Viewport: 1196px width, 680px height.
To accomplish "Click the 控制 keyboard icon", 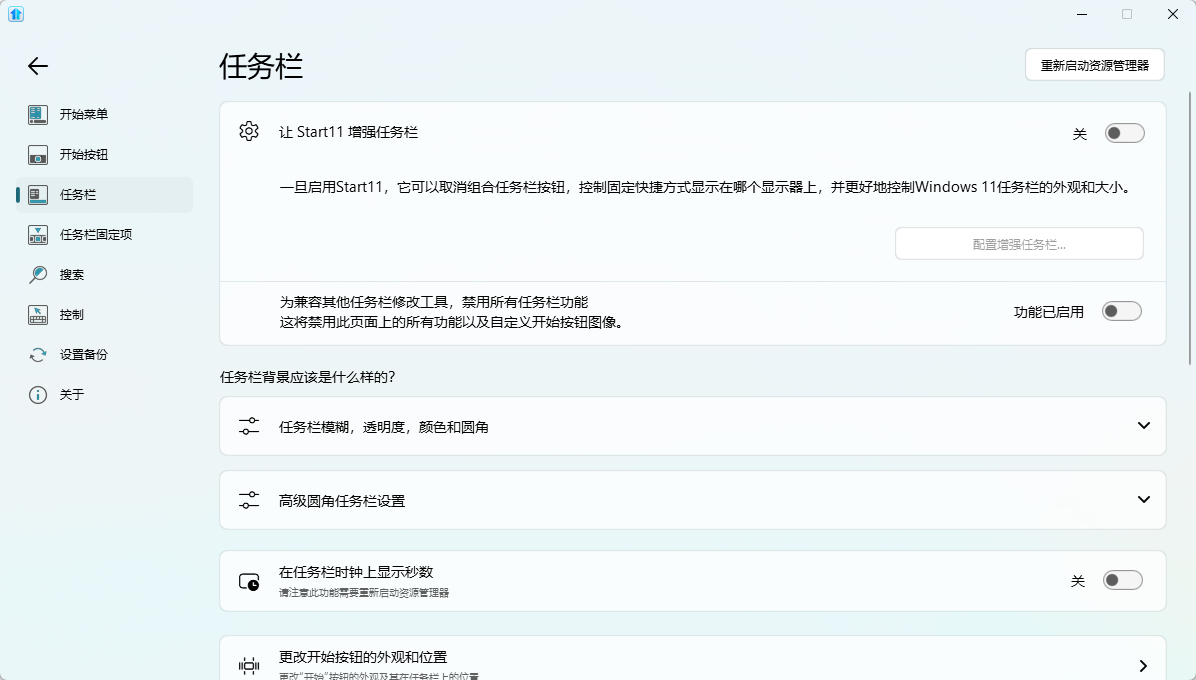I will [x=38, y=315].
